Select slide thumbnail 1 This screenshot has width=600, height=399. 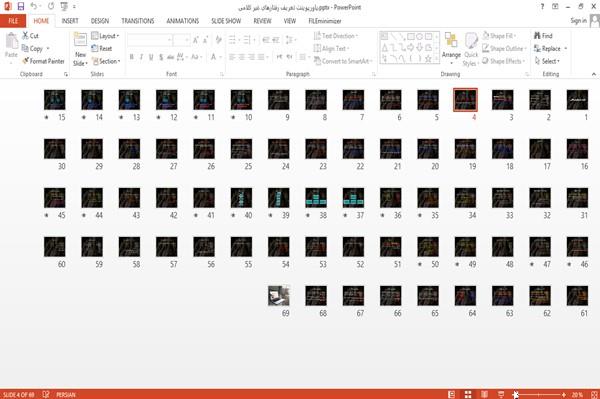click(577, 99)
